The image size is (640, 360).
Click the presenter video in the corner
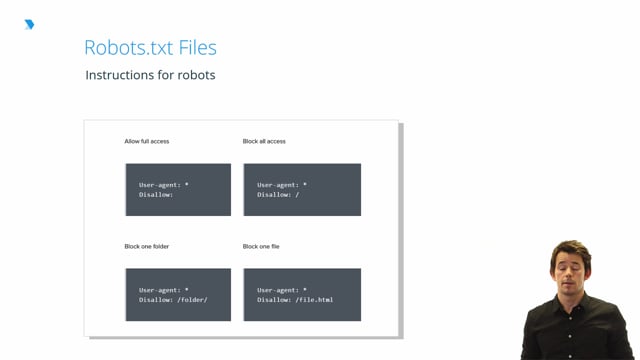click(577, 300)
